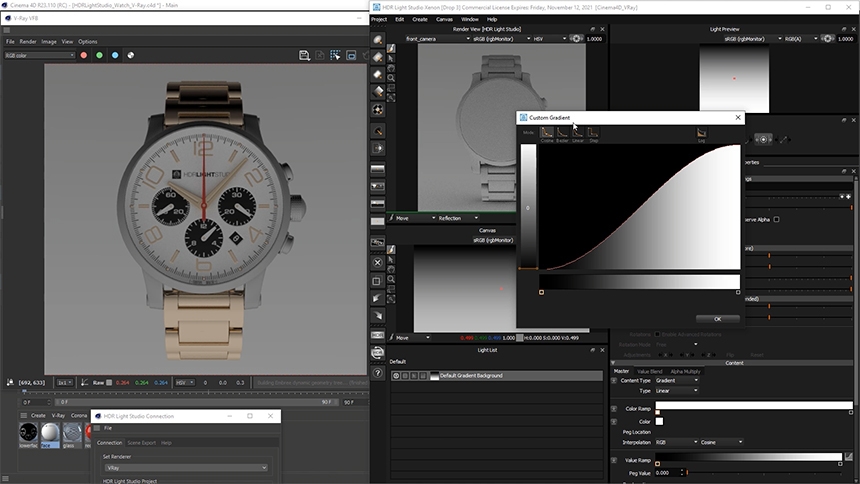This screenshot has width=860, height=484.
Task: Click green channel button in V-Ray VFB
Action: 99,55
